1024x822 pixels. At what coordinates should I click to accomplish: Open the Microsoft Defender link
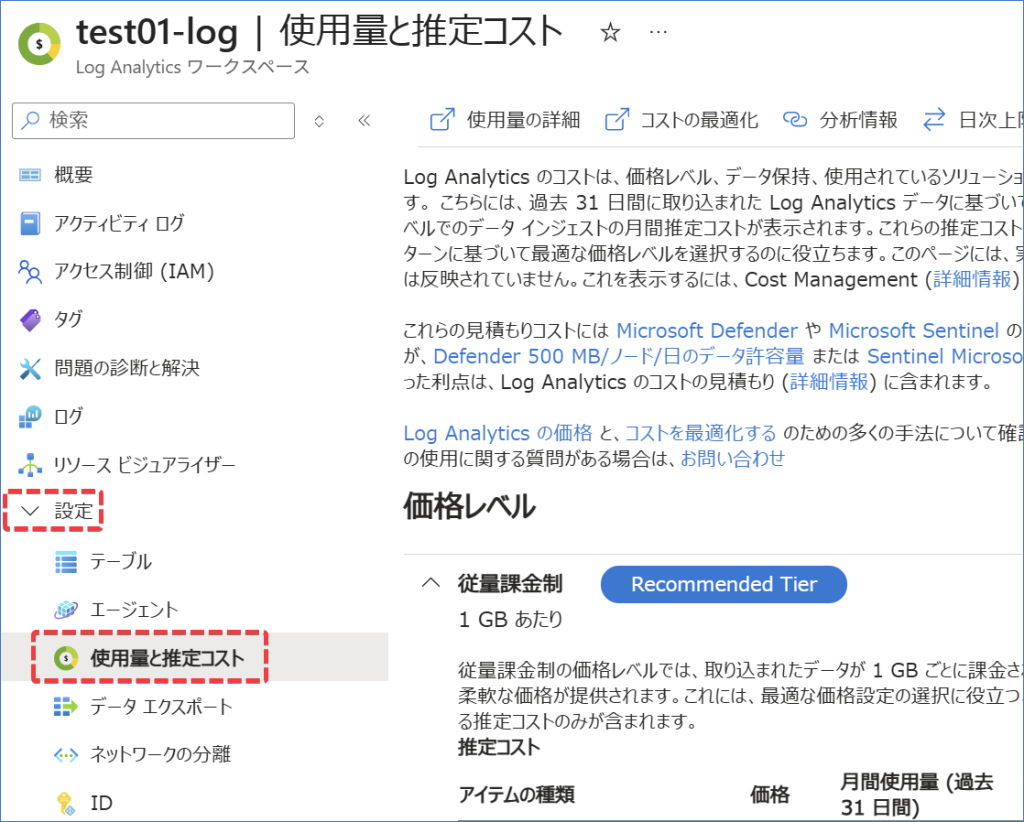coord(707,330)
